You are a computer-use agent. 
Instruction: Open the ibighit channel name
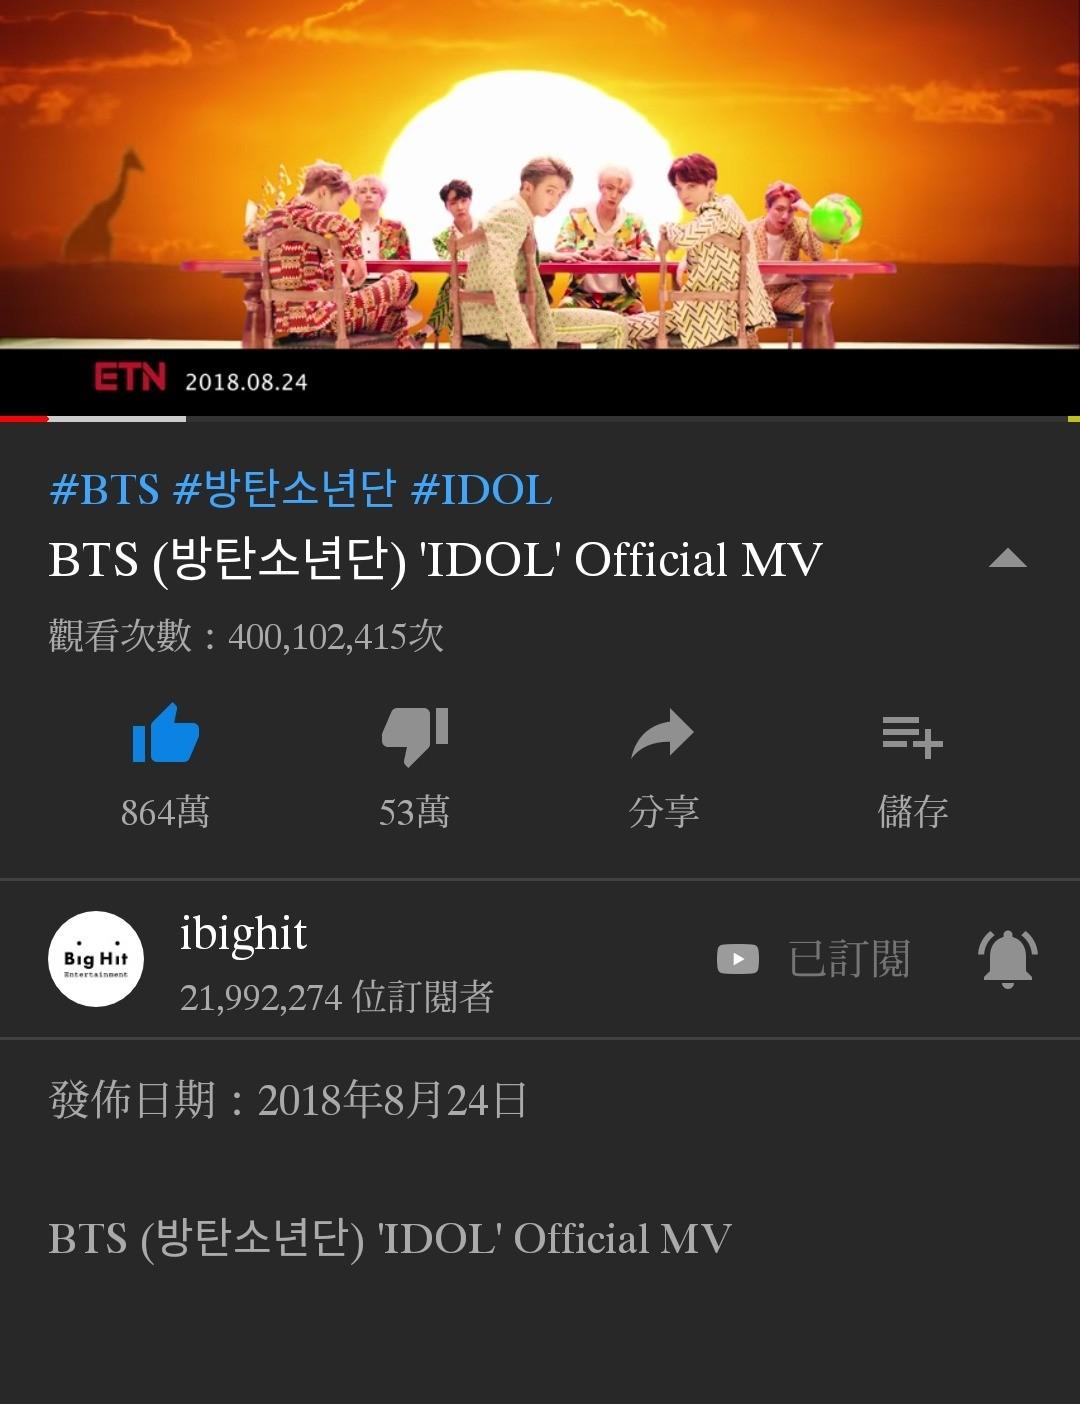pos(243,933)
